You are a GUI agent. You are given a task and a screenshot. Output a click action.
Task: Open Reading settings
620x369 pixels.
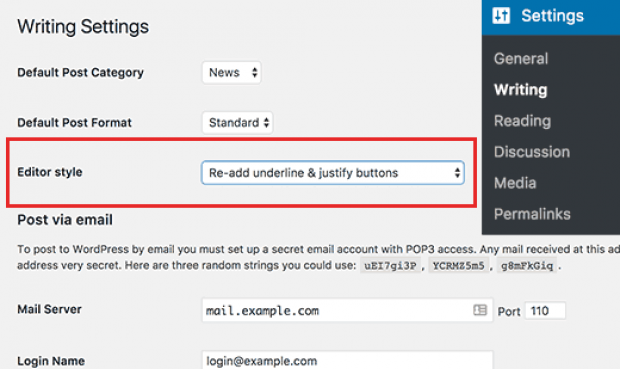click(522, 121)
